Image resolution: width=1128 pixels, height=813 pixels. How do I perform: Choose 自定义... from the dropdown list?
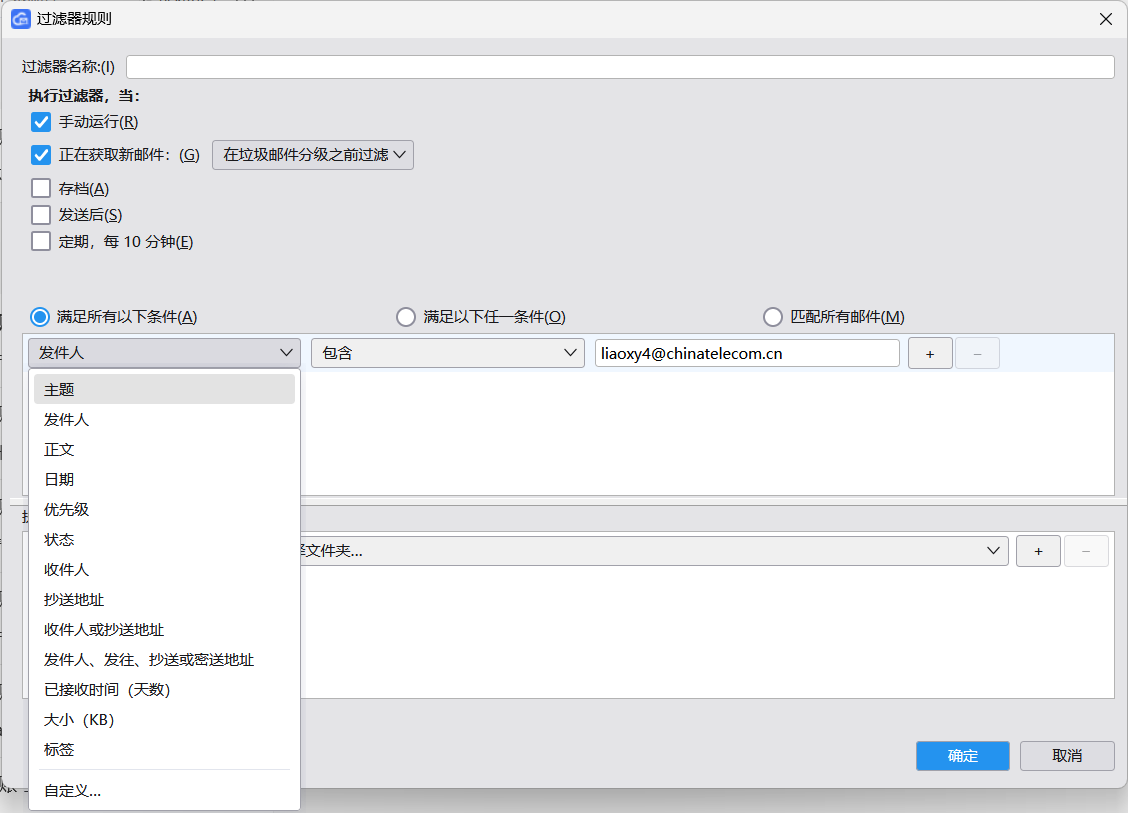point(165,791)
